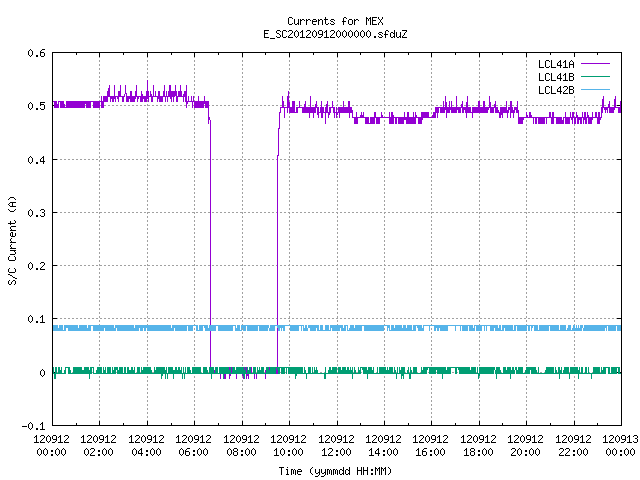Click the LCL41B legend label

coord(556,77)
